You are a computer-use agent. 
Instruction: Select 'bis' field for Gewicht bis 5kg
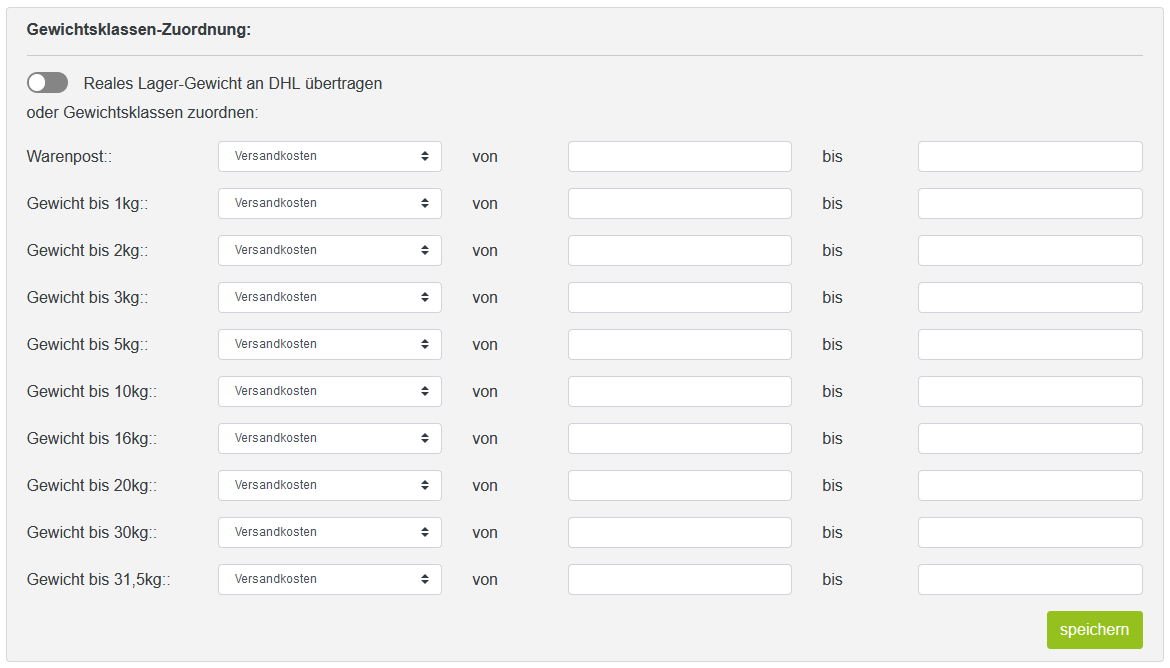coord(1030,345)
